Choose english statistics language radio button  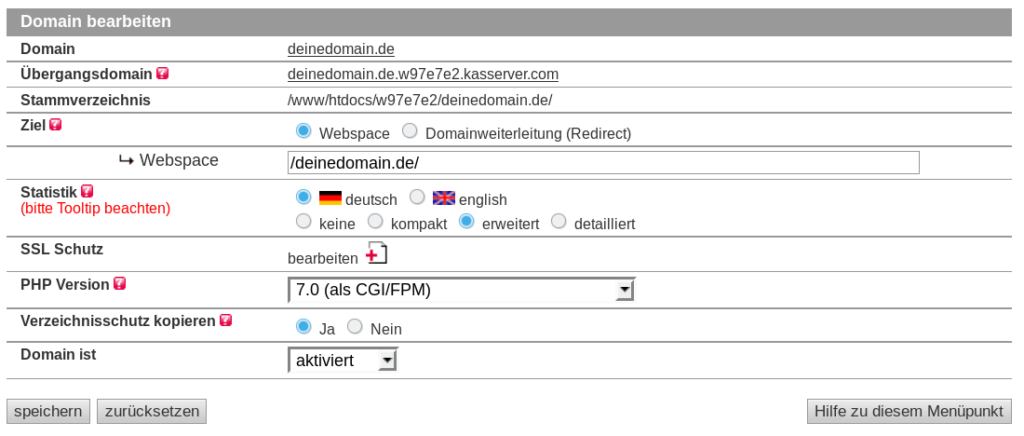pos(417,198)
